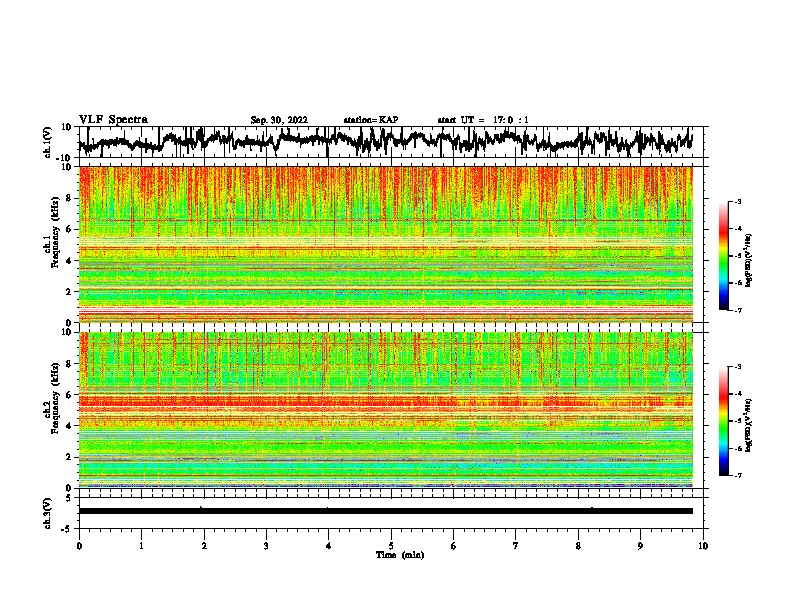Viewport: 792px width, 612px height.
Task: Click the '6' kHz tick of the ch.2 spectrogram
Action: point(70,395)
